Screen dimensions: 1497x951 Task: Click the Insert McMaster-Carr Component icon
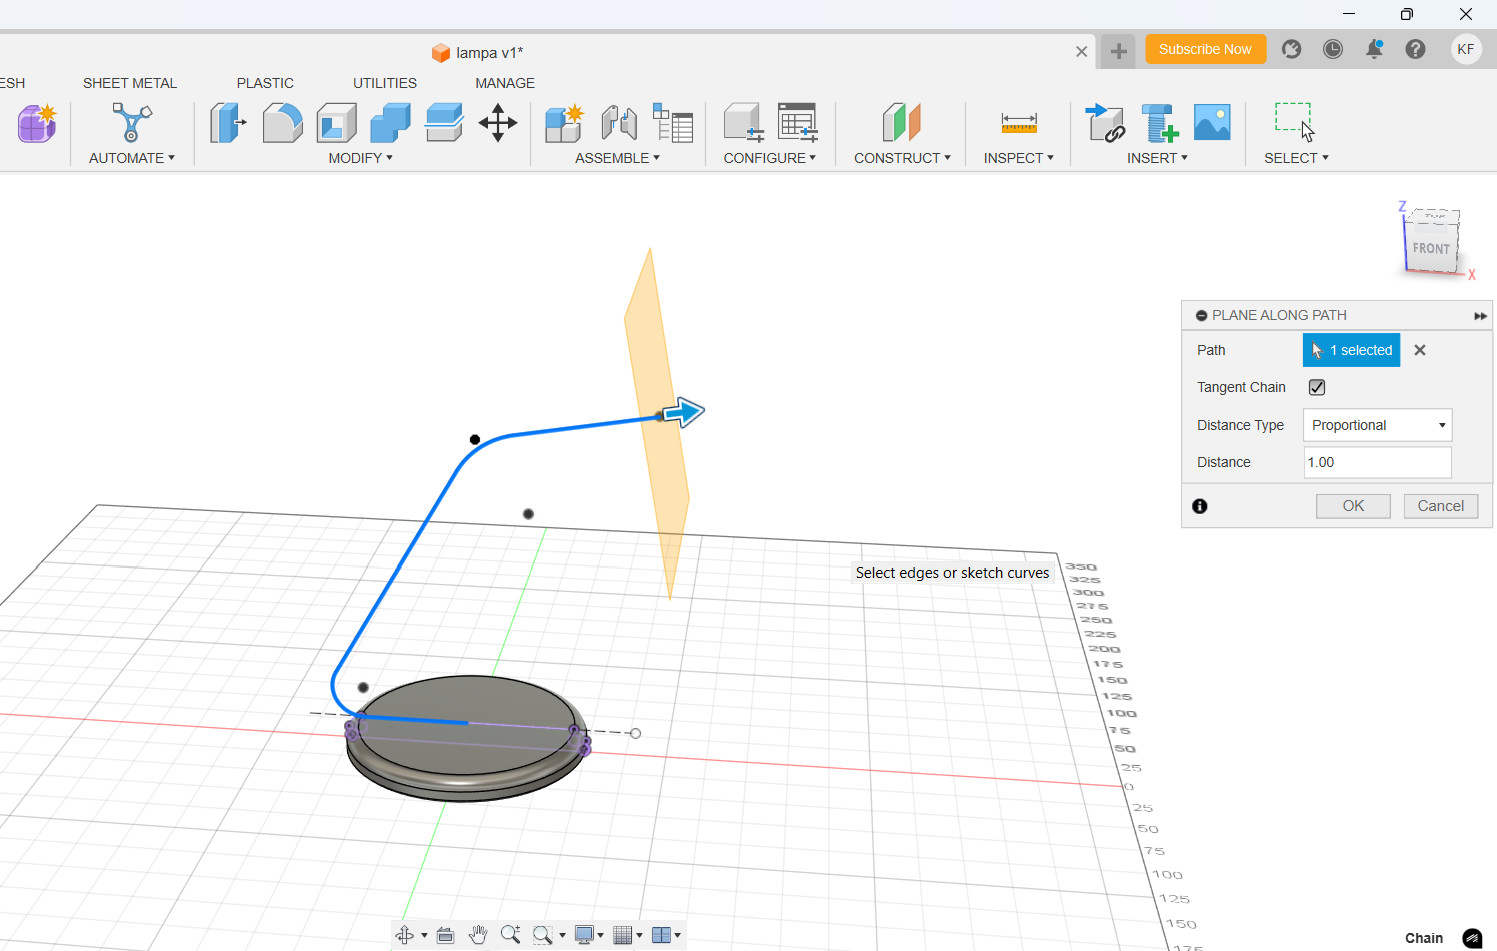pyautogui.click(x=1160, y=123)
